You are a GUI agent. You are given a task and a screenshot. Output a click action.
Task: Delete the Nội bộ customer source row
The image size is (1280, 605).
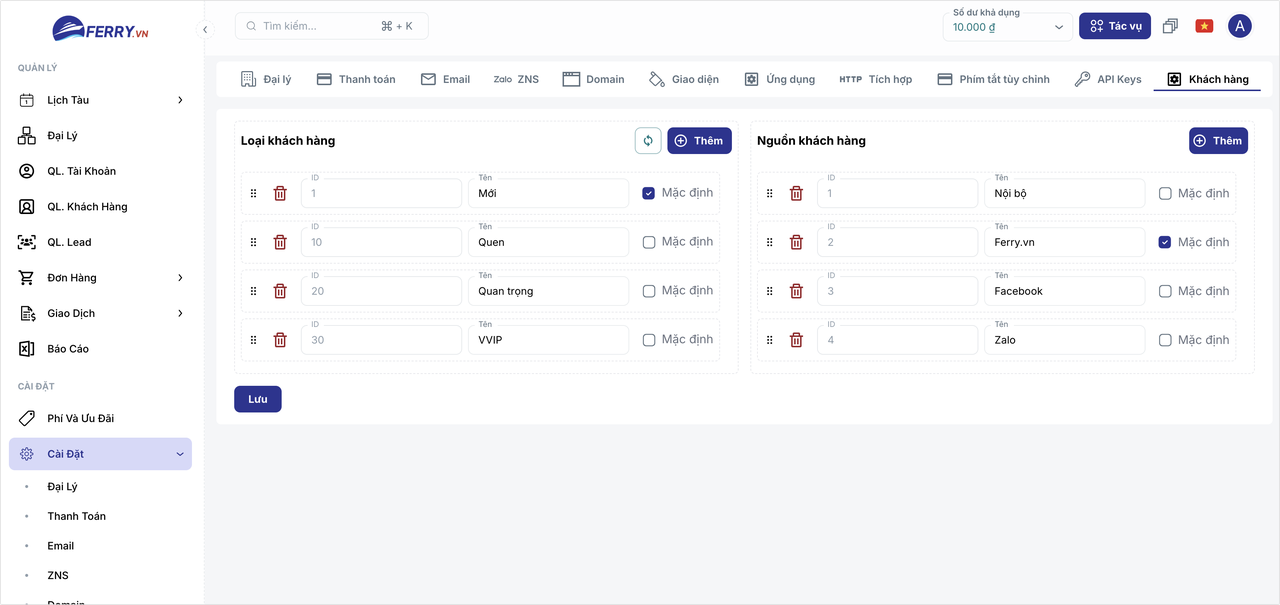pos(796,193)
